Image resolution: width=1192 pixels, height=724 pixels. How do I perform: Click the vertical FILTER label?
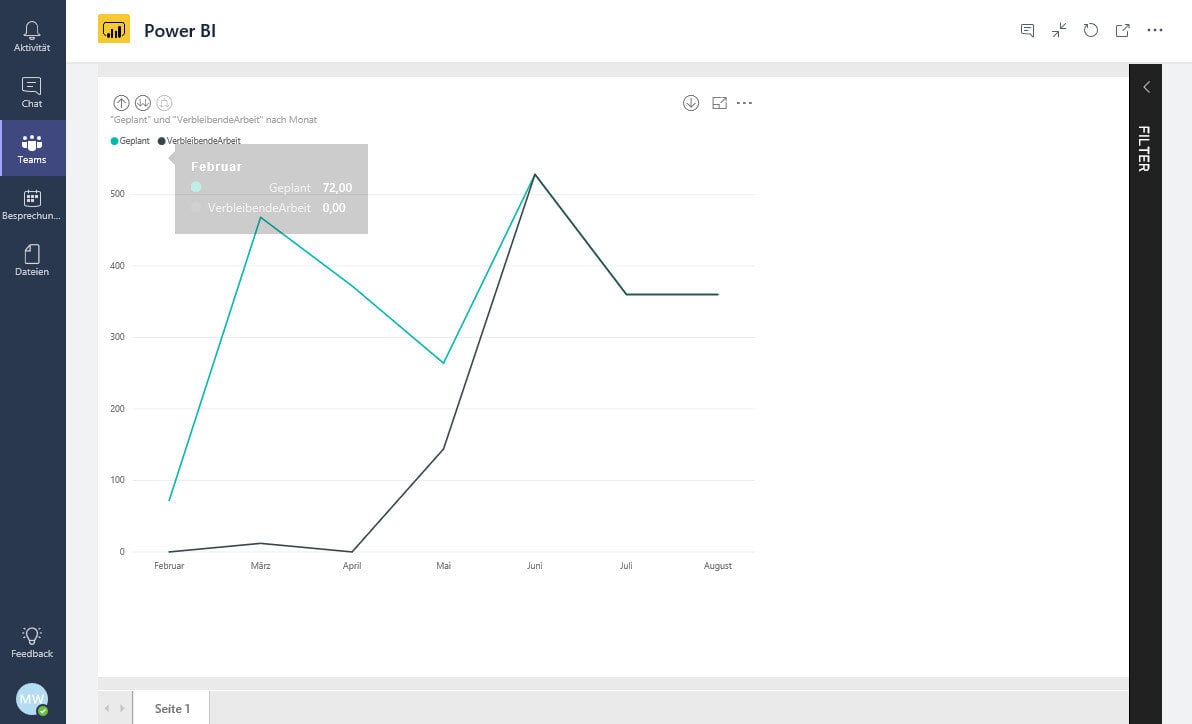pyautogui.click(x=1144, y=148)
